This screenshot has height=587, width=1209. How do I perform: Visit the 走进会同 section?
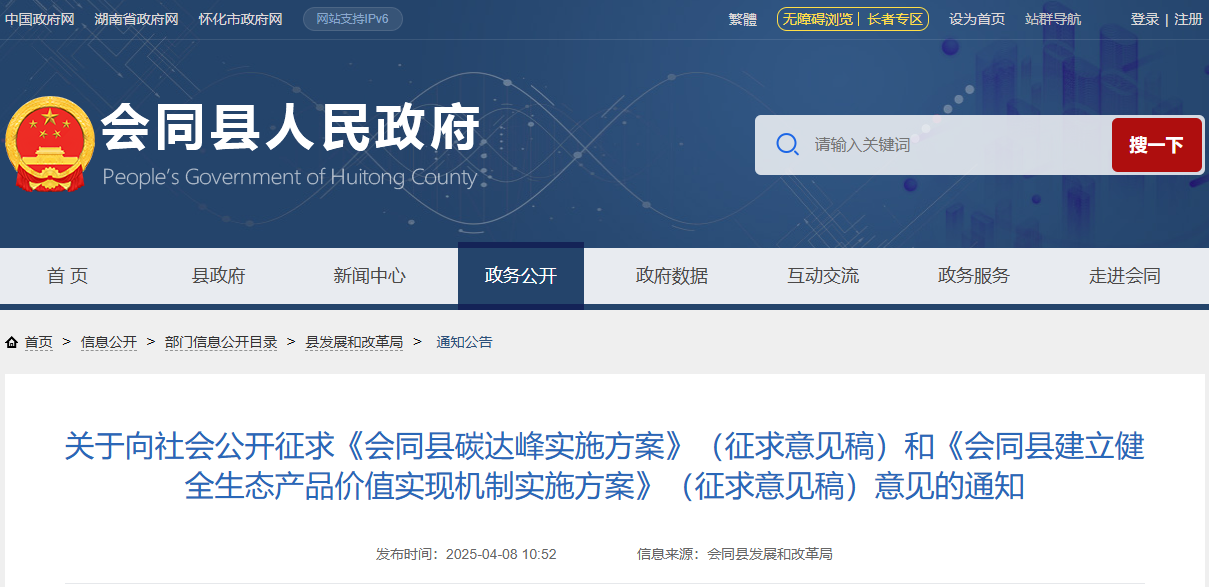pyautogui.click(x=1124, y=276)
